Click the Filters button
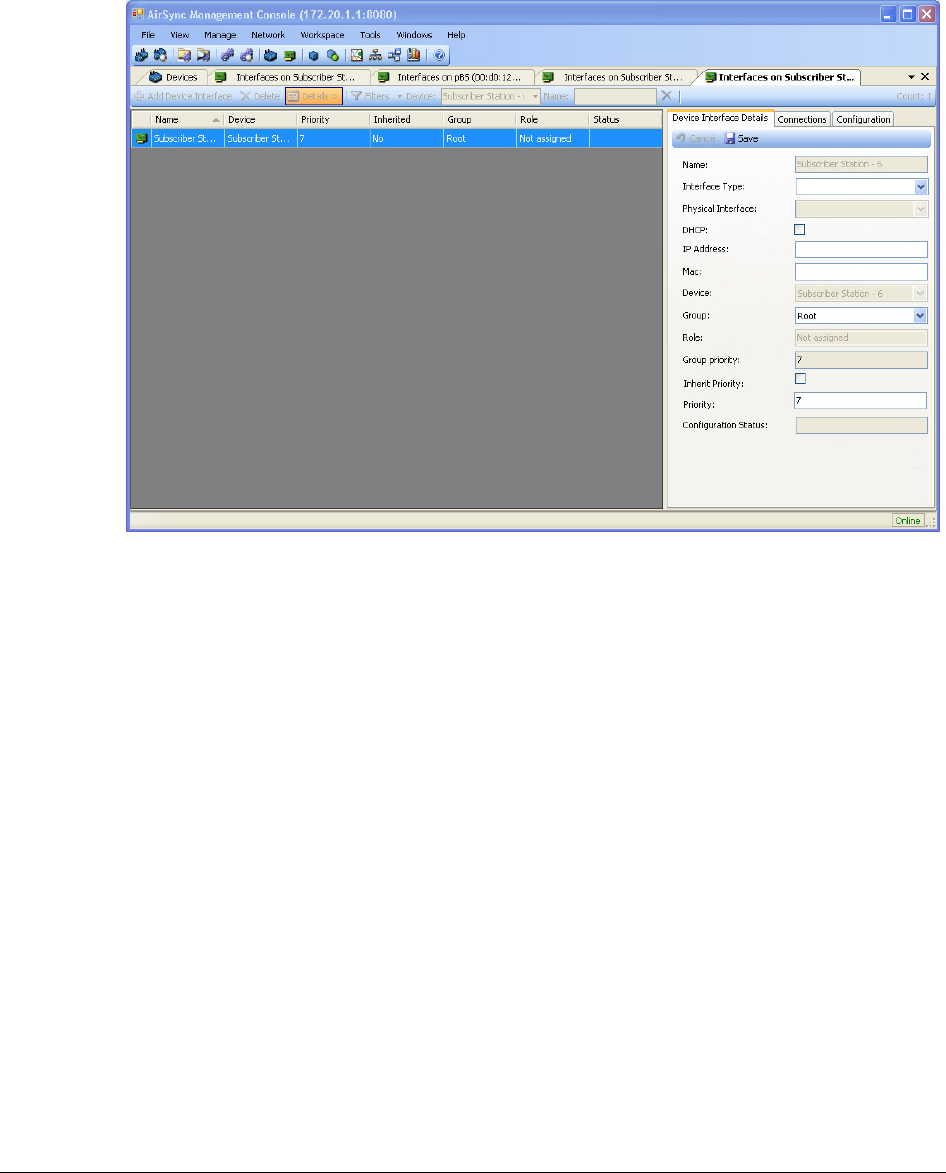 tap(370, 96)
